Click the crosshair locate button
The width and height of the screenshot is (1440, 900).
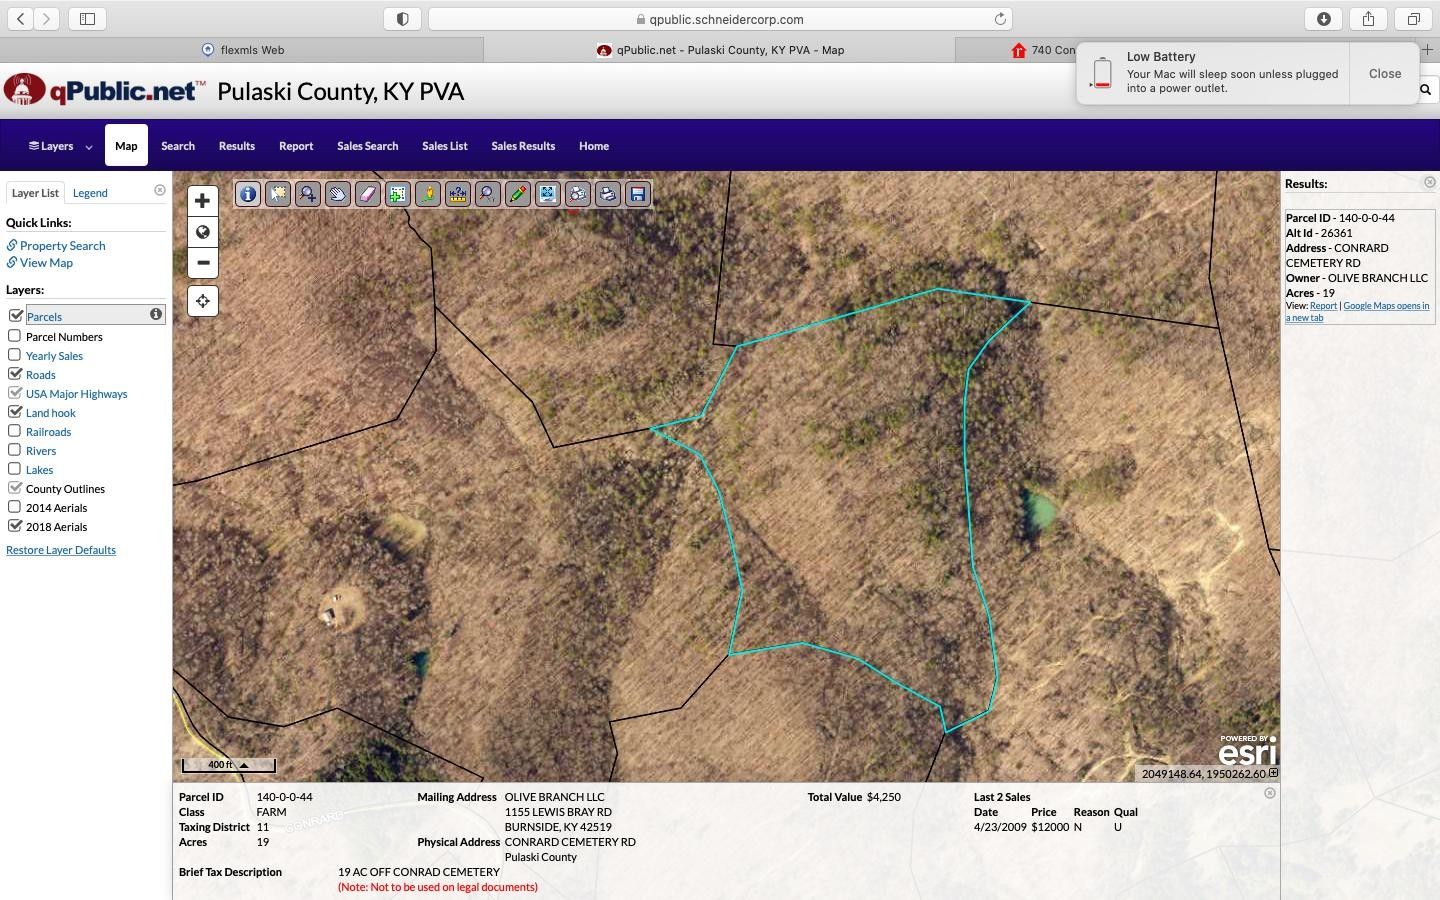pos(203,301)
